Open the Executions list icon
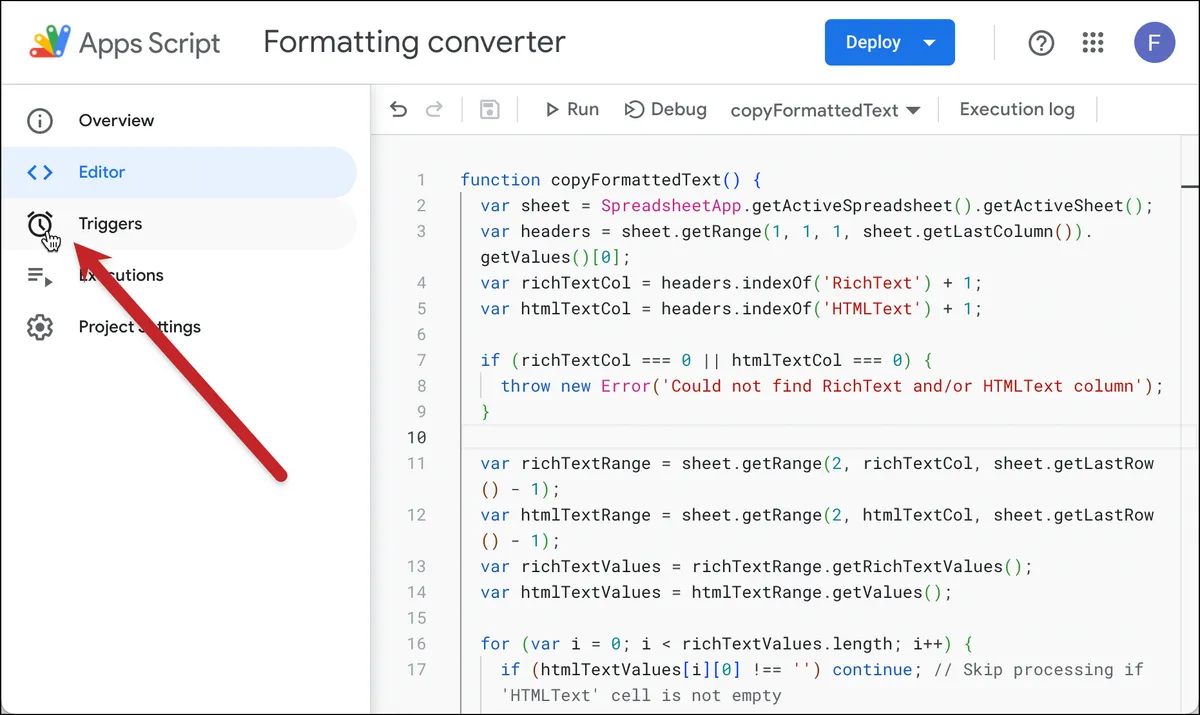Screen dimensions: 1200x715 click(x=40, y=276)
